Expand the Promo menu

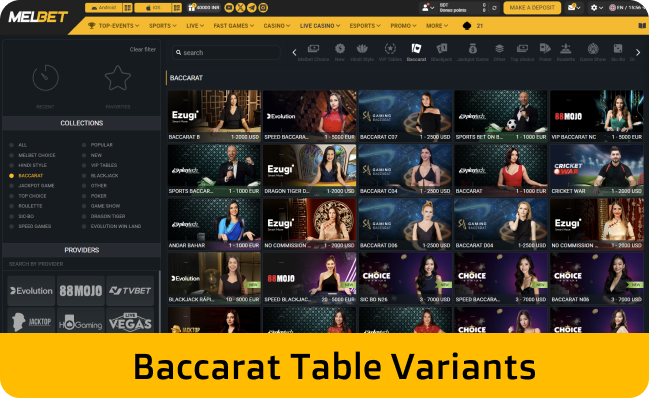pos(403,26)
